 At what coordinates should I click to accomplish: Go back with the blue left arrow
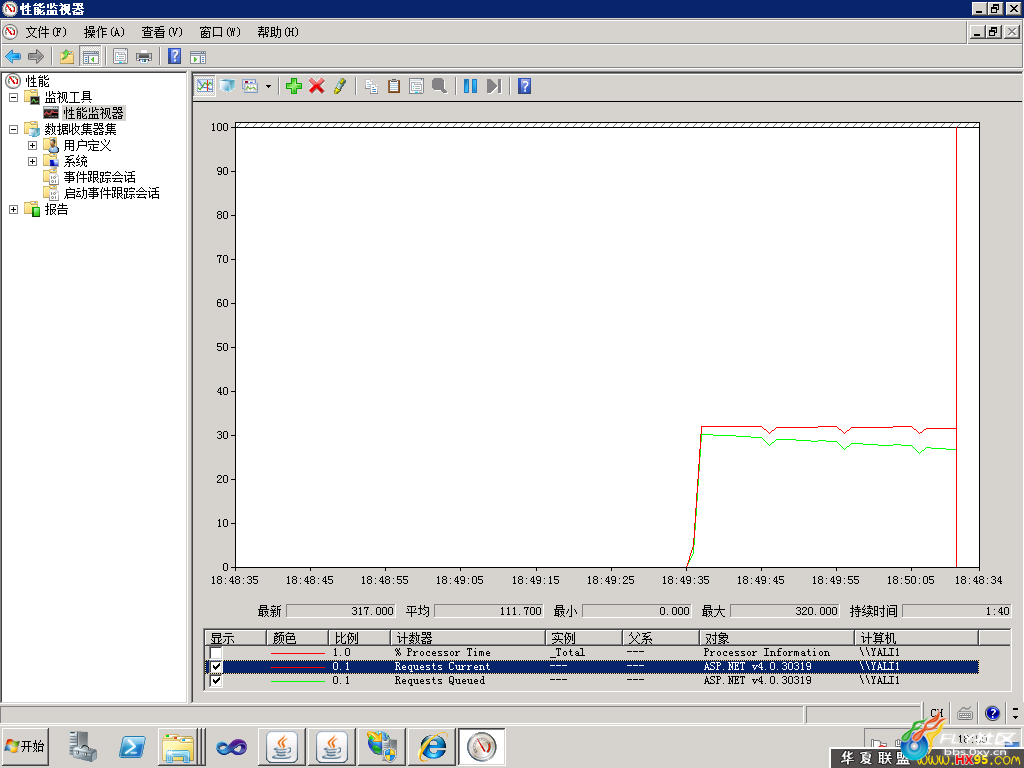(13, 57)
